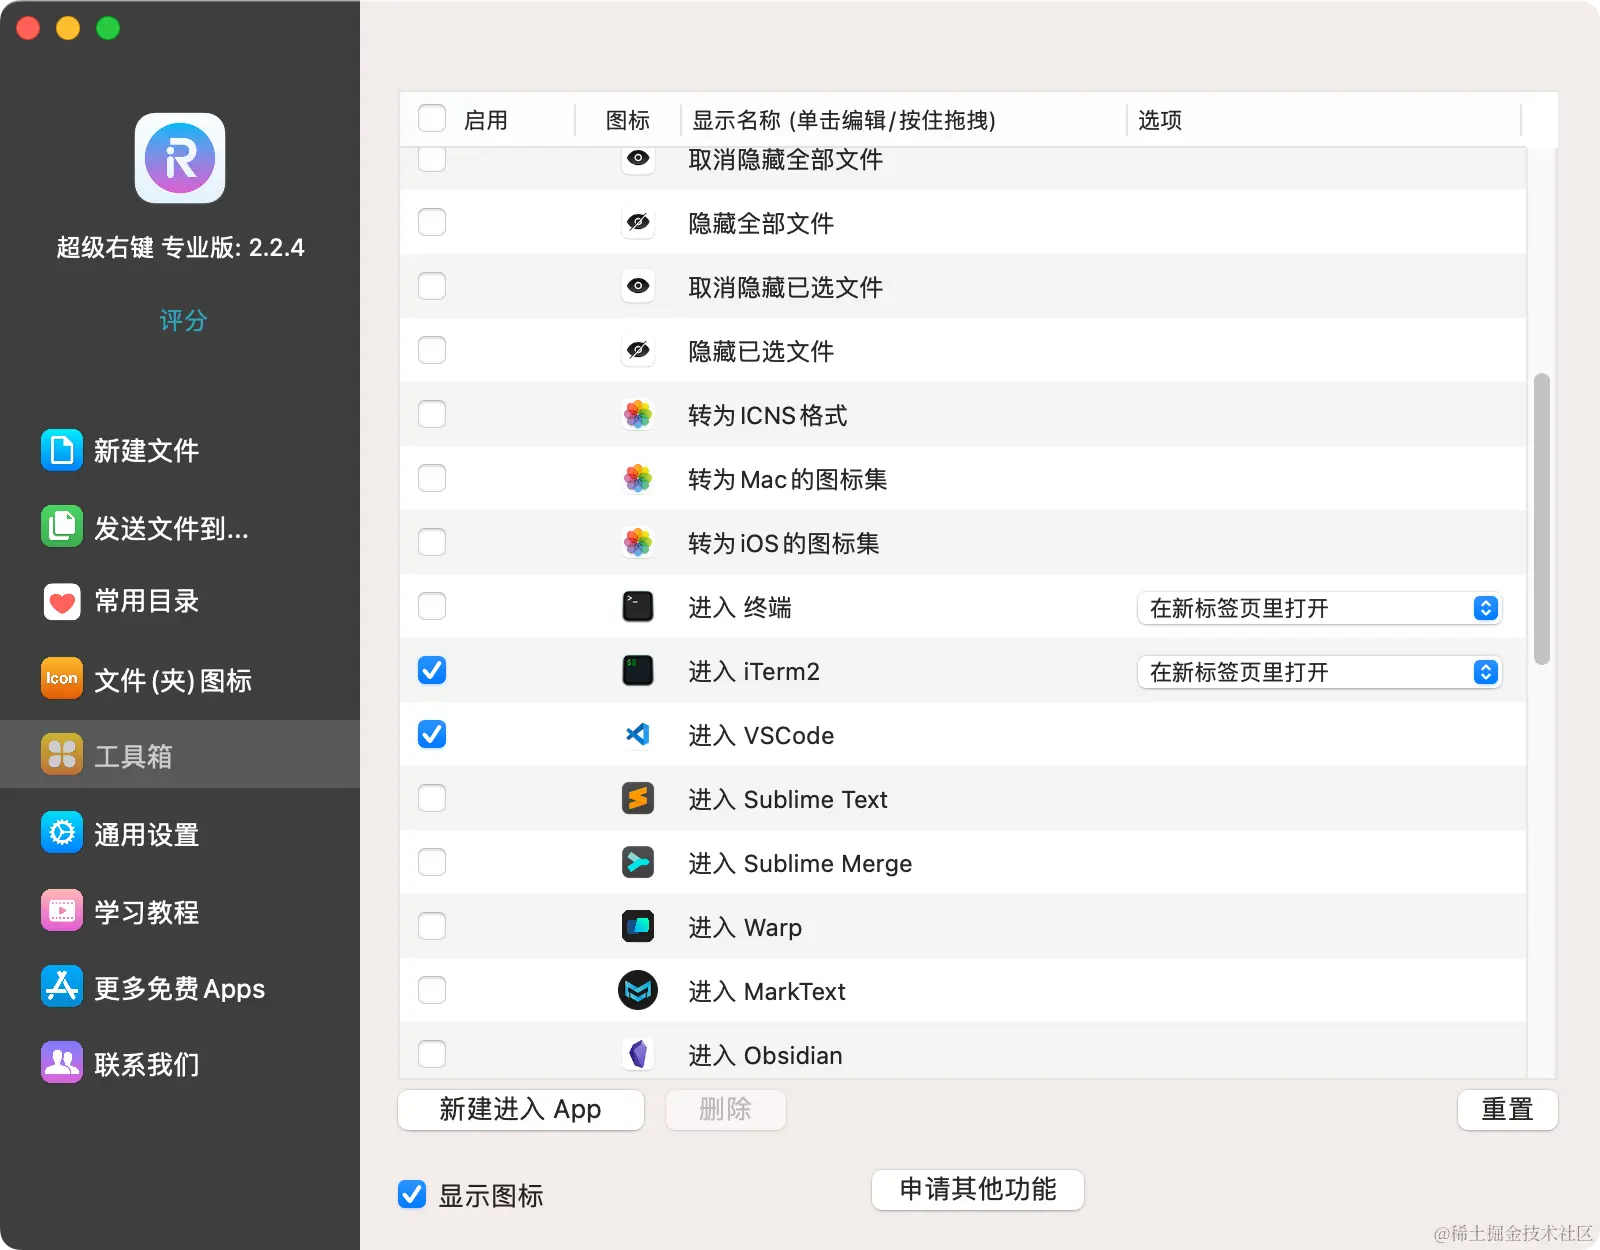Screen dimensions: 1600x1250
Task: Click the 发送文件到 sidebar icon
Action: [x=62, y=526]
